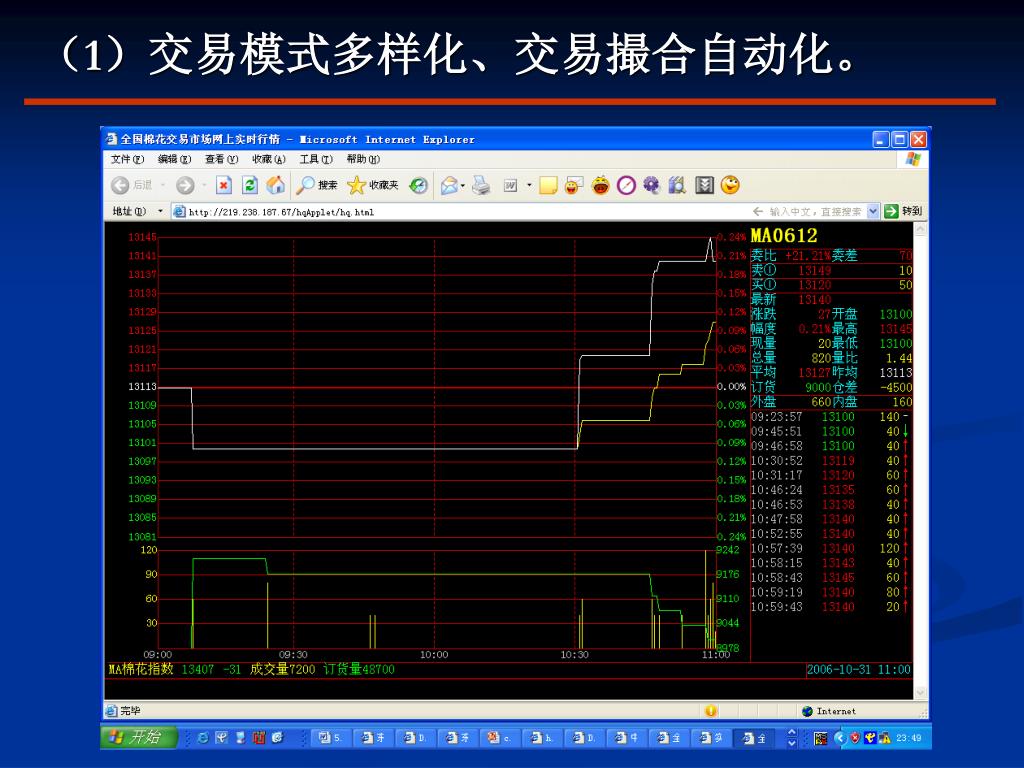Screen dimensions: 1024x768
Task: Open the 帮助(H) menu
Action: (363, 159)
